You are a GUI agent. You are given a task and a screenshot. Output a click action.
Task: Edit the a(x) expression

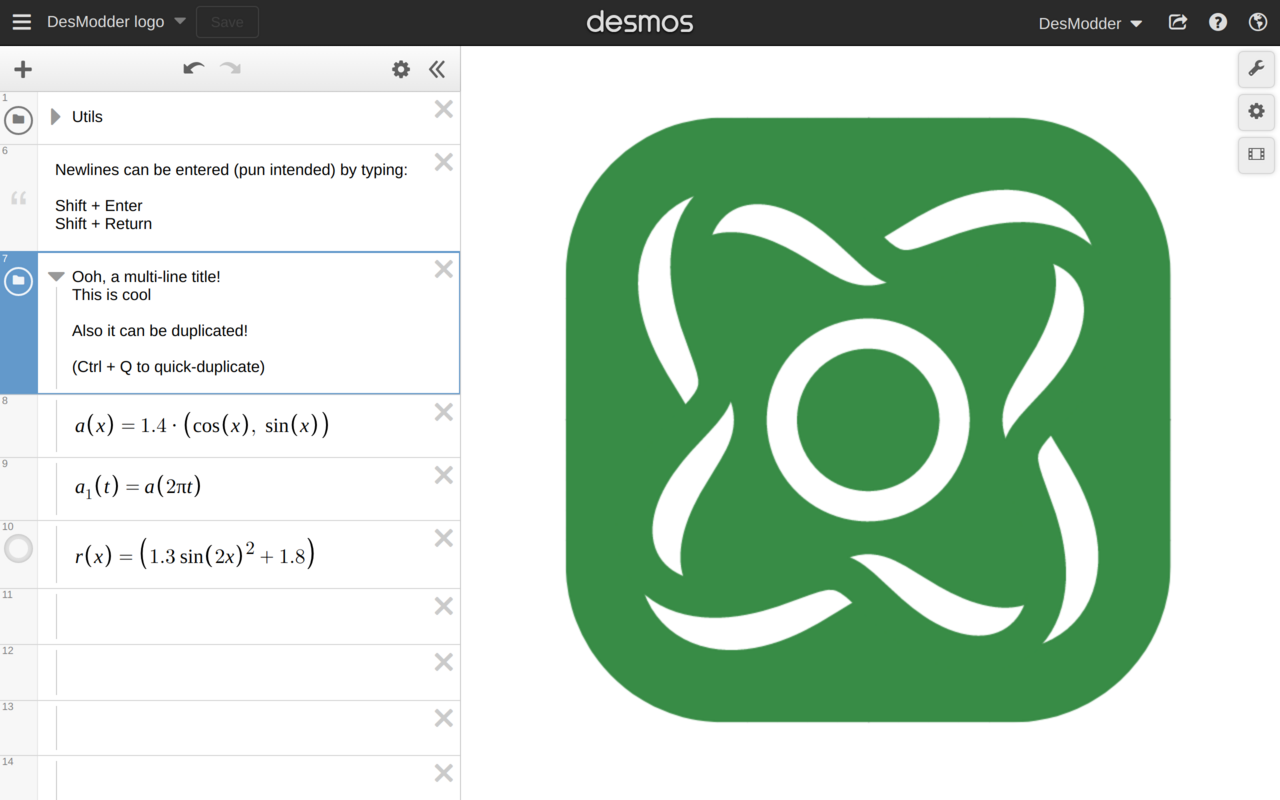(202, 426)
